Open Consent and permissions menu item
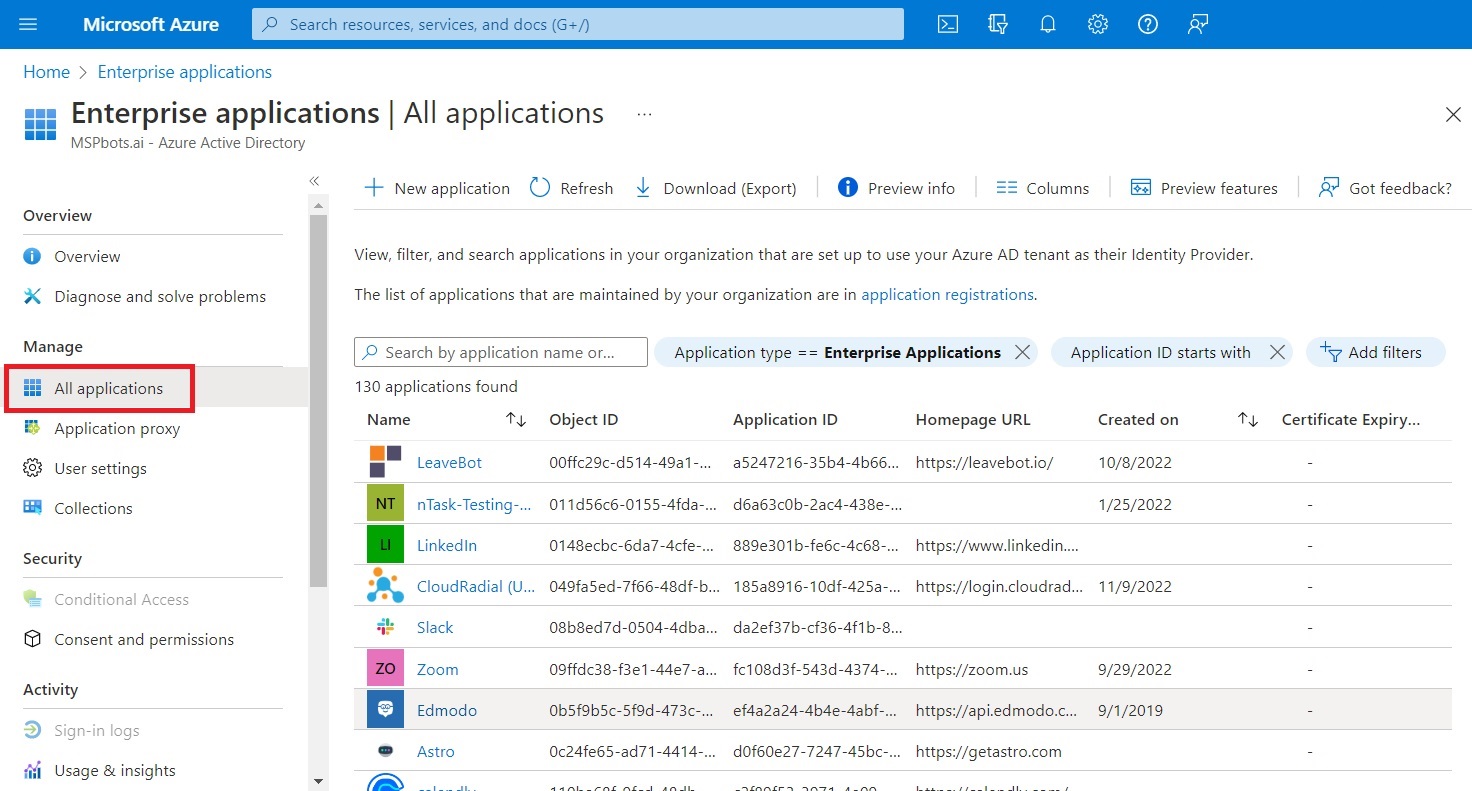 [144, 639]
